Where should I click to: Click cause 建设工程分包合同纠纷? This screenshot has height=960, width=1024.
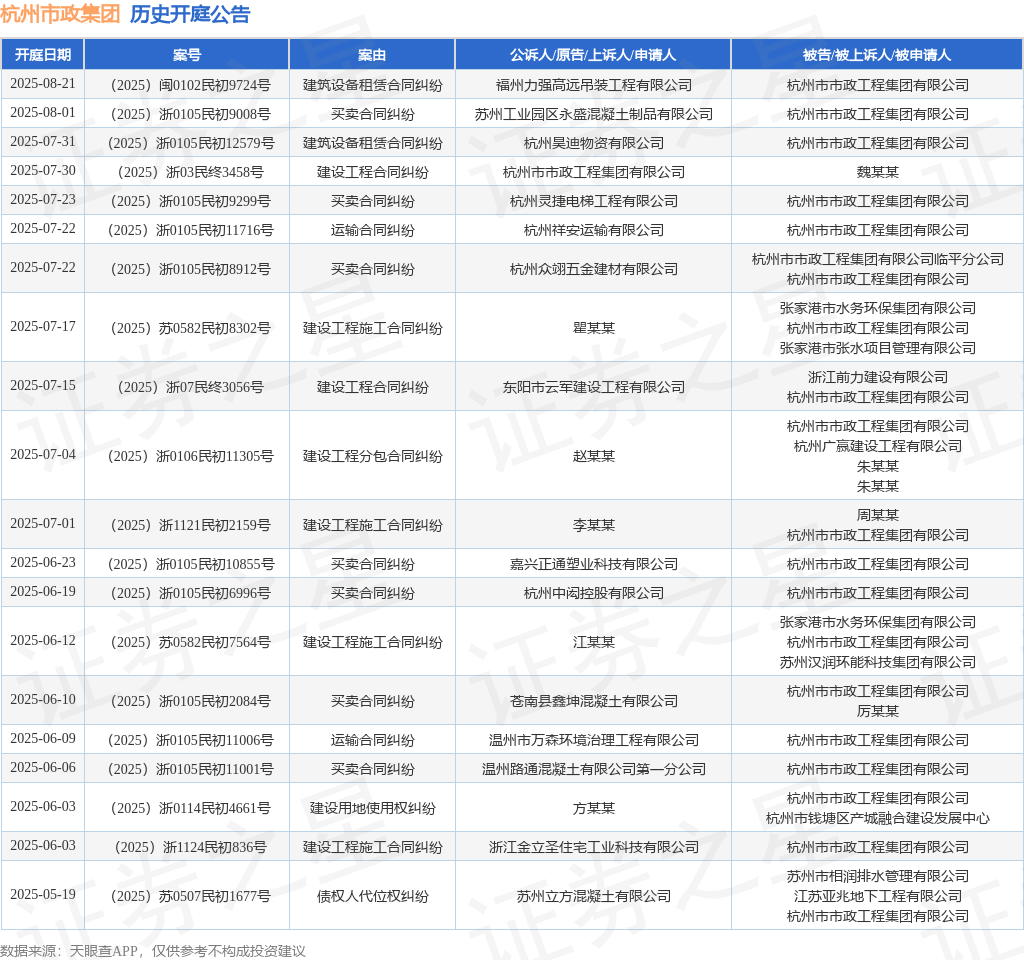pyautogui.click(x=372, y=456)
